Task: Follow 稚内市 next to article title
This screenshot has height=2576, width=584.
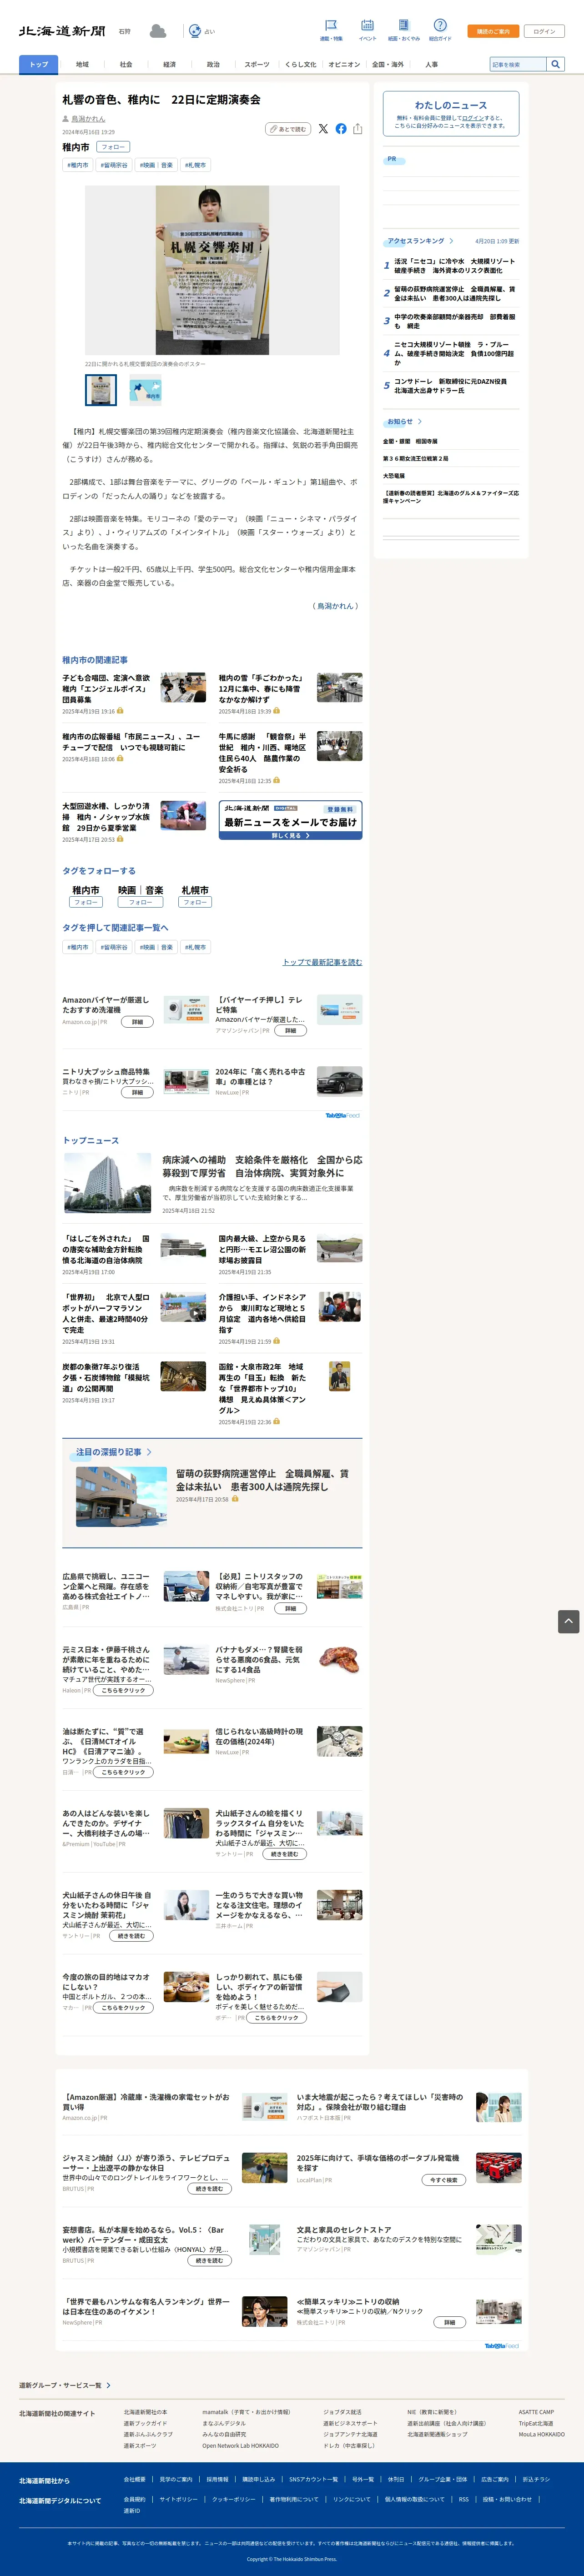Action: point(113,147)
